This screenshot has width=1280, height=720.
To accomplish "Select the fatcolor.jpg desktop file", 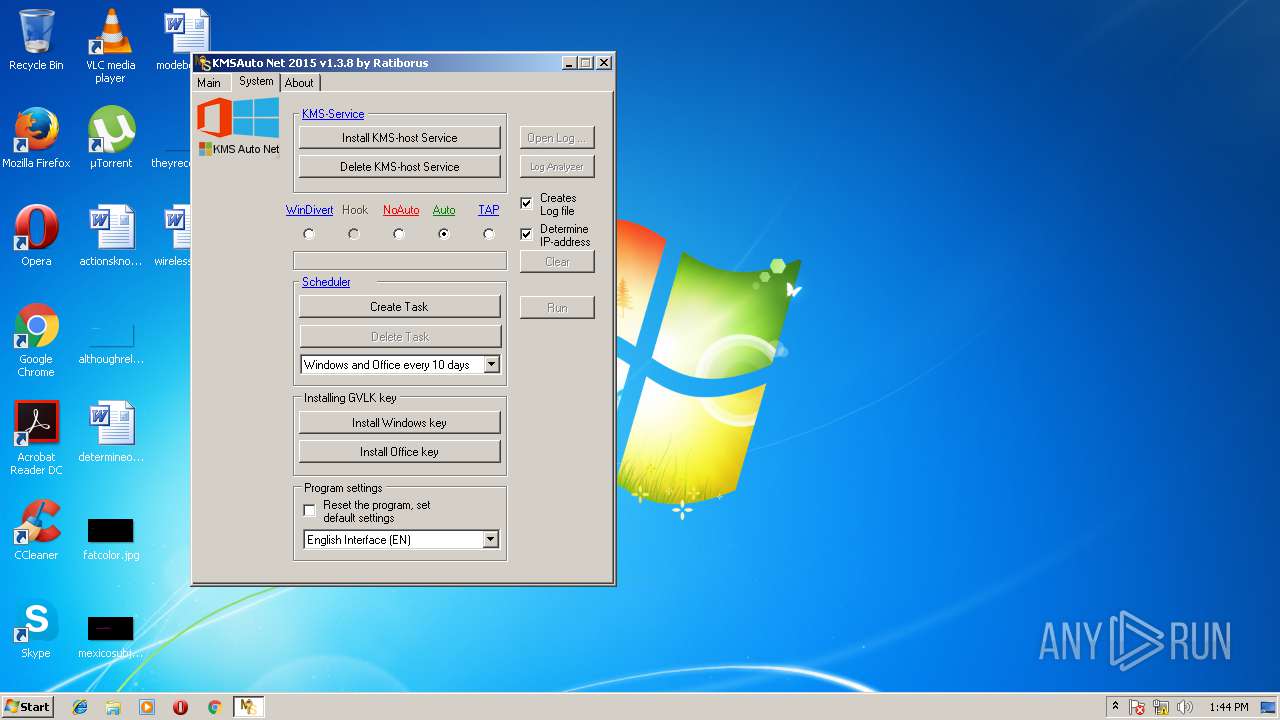I will [x=110, y=538].
